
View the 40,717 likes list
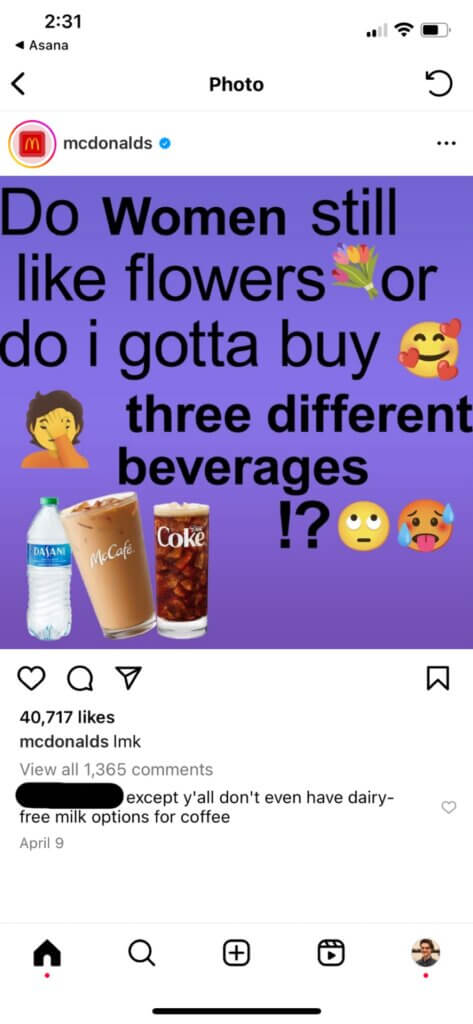tap(67, 717)
